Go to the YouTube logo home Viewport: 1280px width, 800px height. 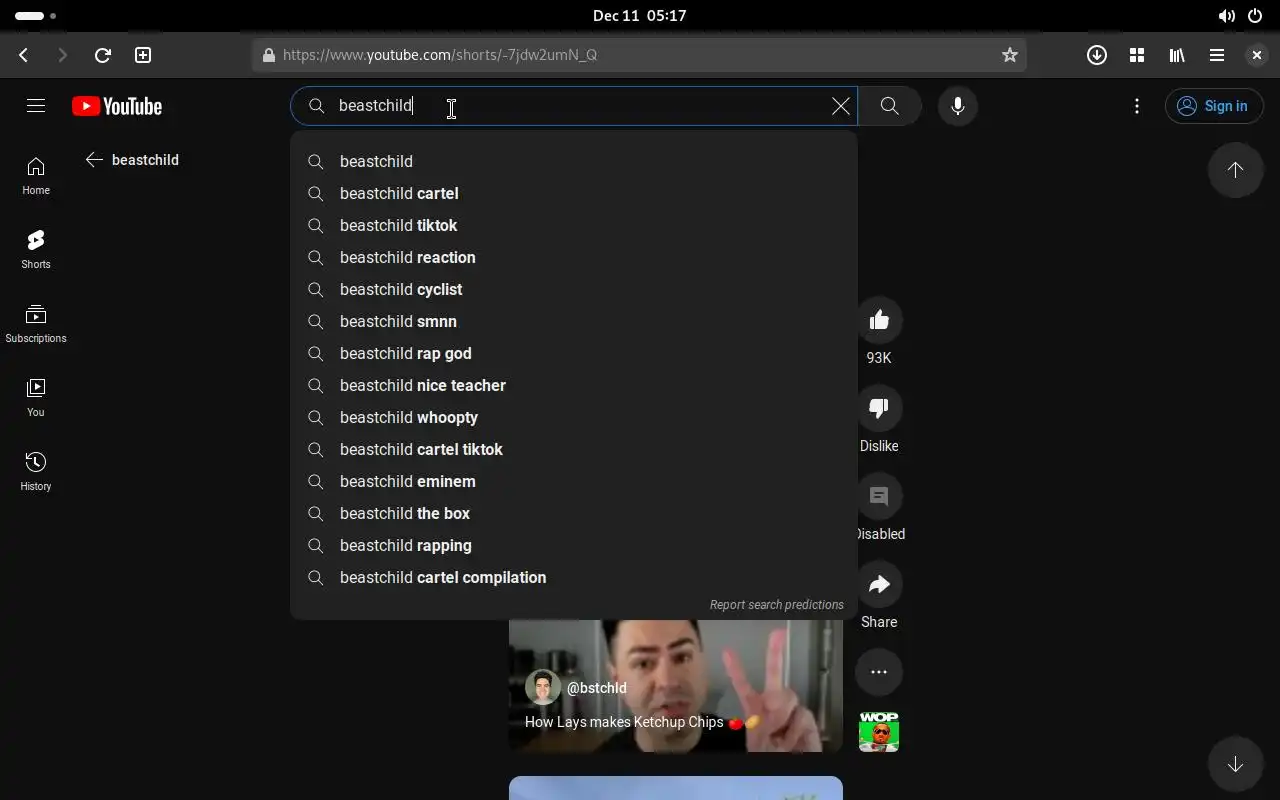point(117,106)
